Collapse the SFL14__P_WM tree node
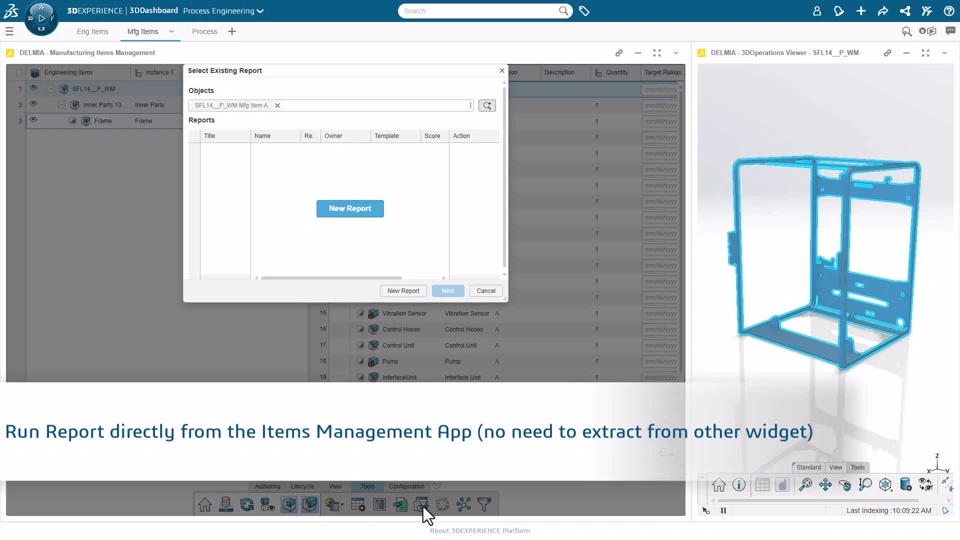Image resolution: width=960 pixels, height=540 pixels. pyautogui.click(x=51, y=89)
